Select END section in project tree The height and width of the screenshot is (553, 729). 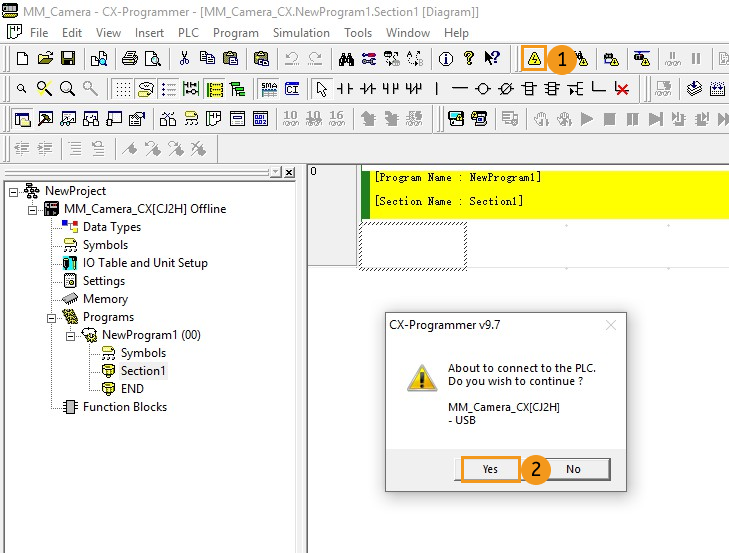[132, 389]
